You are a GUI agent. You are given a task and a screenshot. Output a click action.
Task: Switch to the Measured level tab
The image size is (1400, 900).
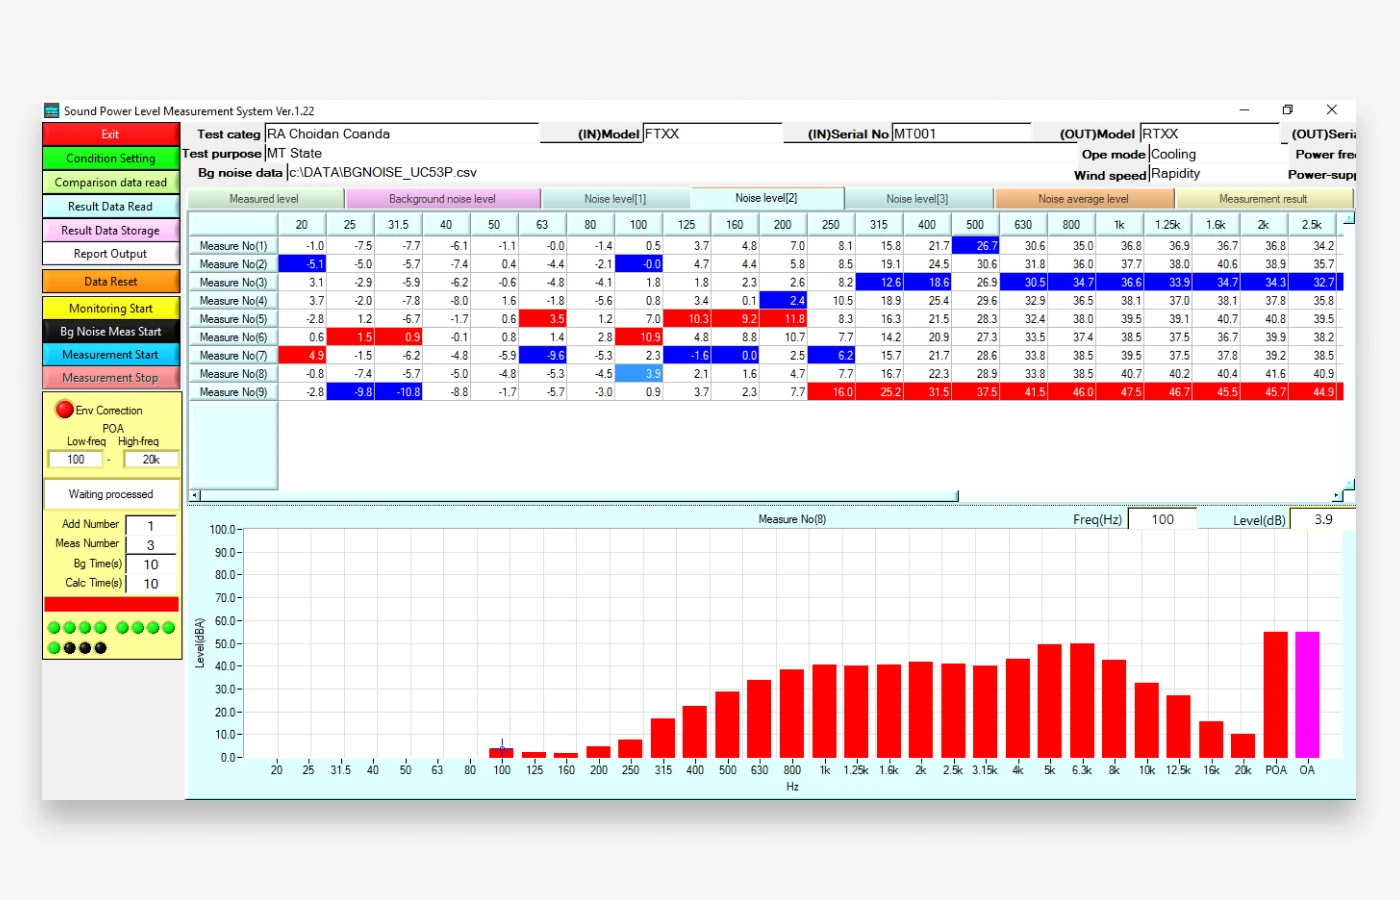pos(264,199)
